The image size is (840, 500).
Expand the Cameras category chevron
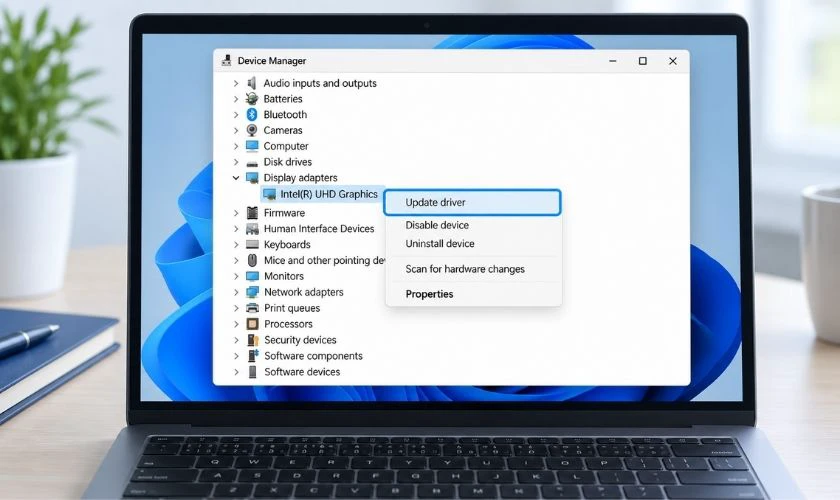click(x=236, y=130)
